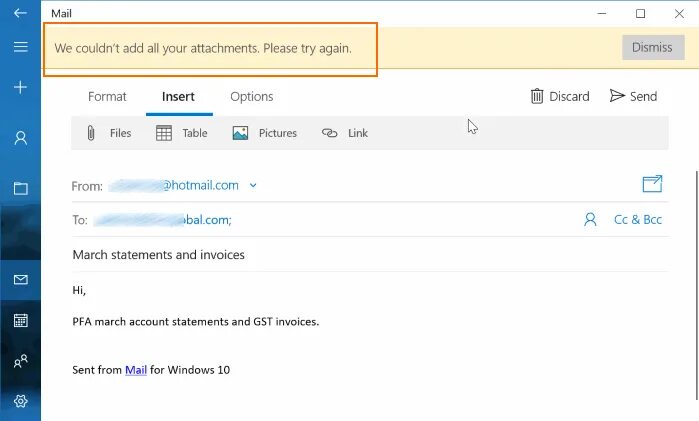
Task: Open the People app icon
Action: tap(21, 361)
